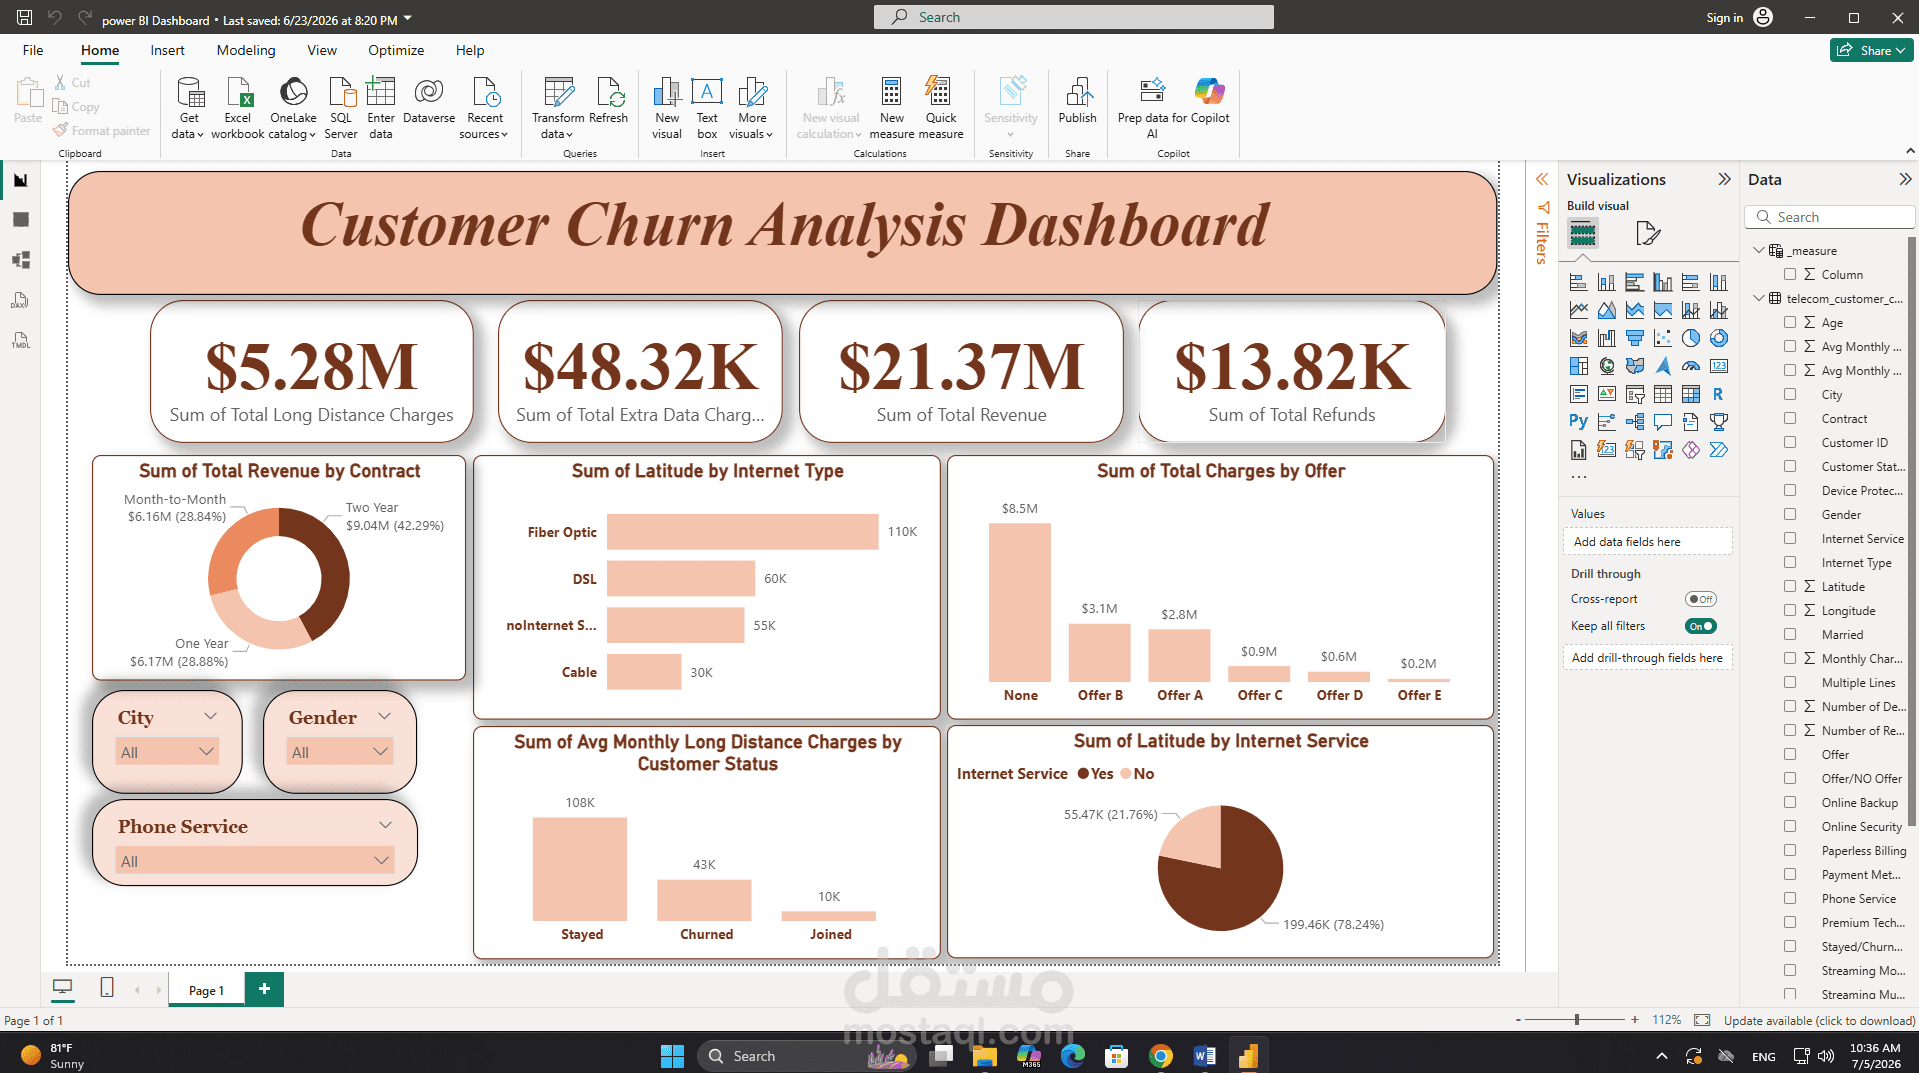Viewport: 1919px width, 1073px height.
Task: Open Power BI from Windows taskbar
Action: [1248, 1056]
